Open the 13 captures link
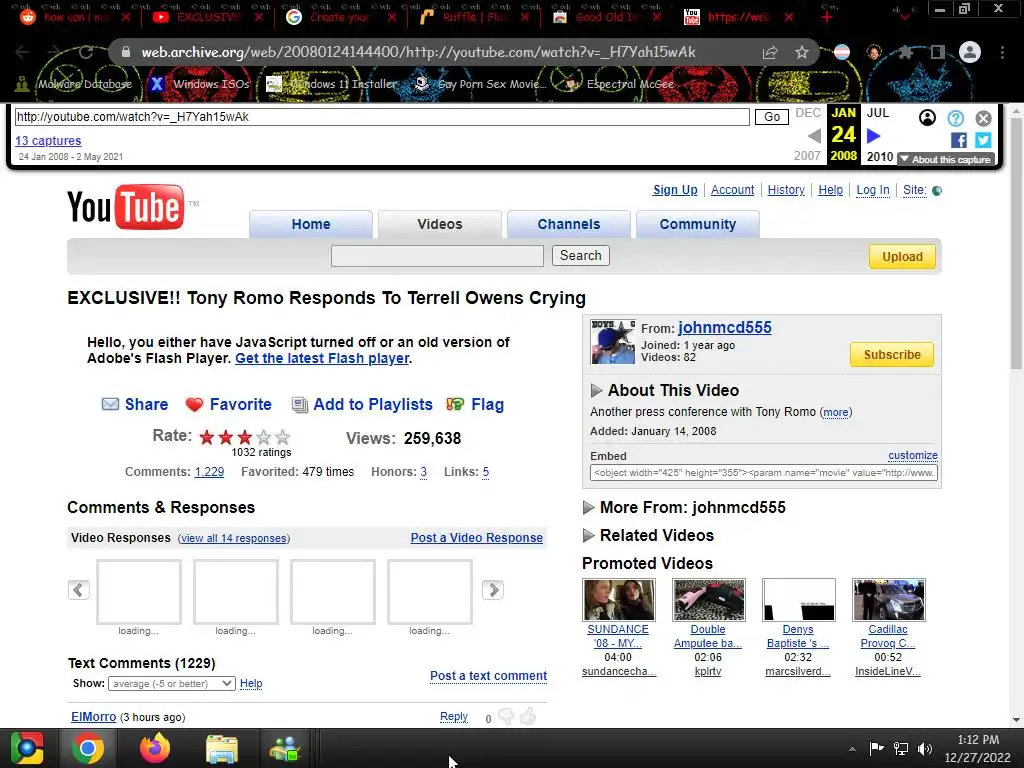 click(x=48, y=140)
